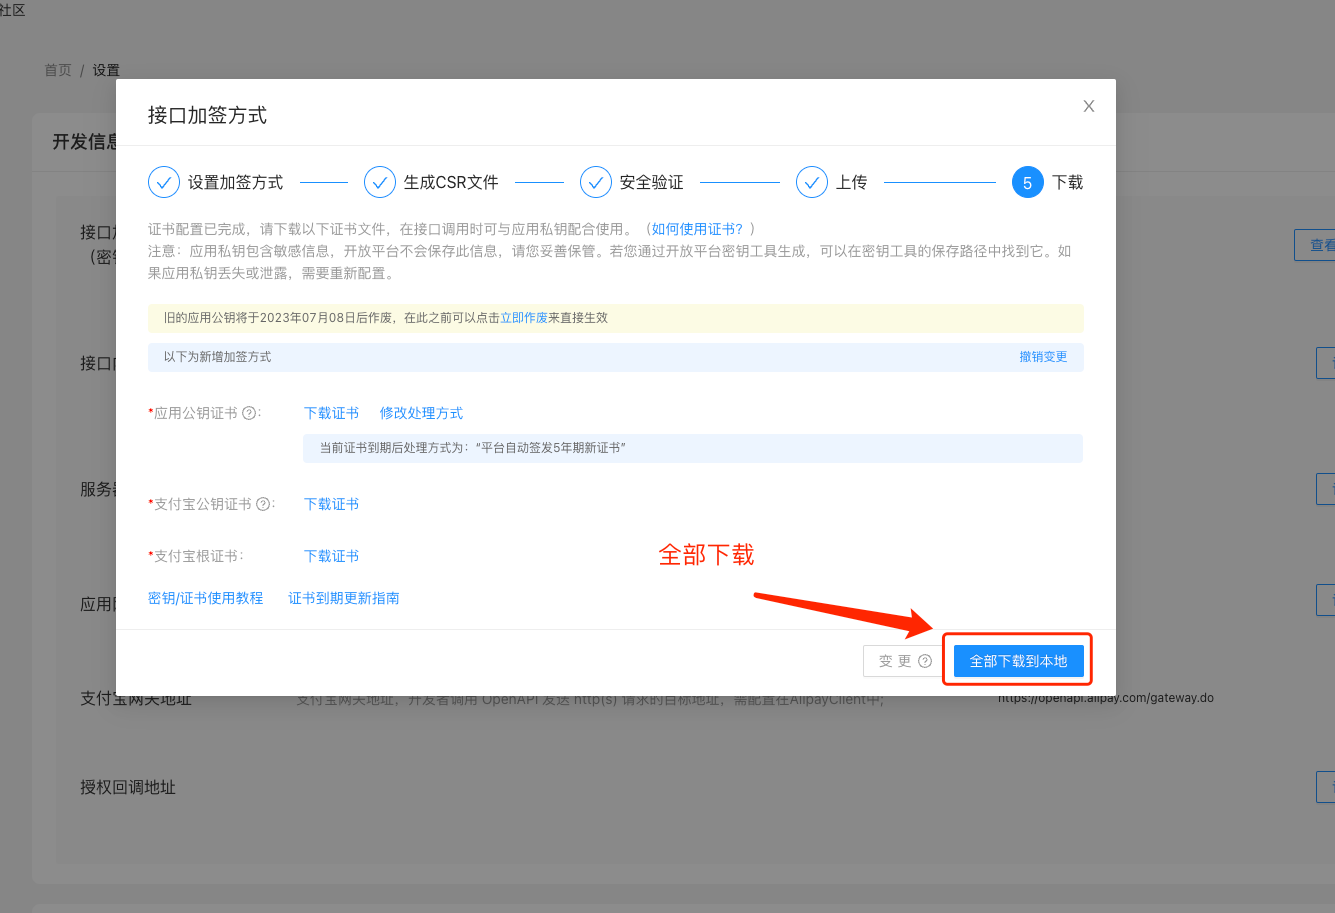This screenshot has width=1335, height=913.
Task: Click 全部下载到本地 button
Action: click(1019, 661)
